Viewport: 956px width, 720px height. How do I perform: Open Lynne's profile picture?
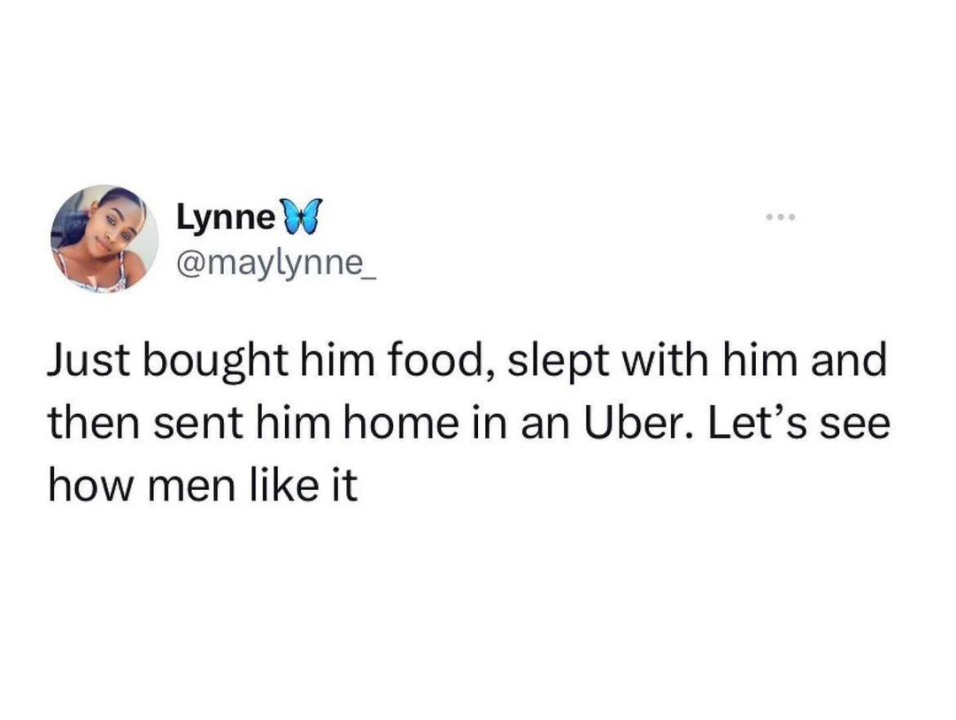coord(105,238)
